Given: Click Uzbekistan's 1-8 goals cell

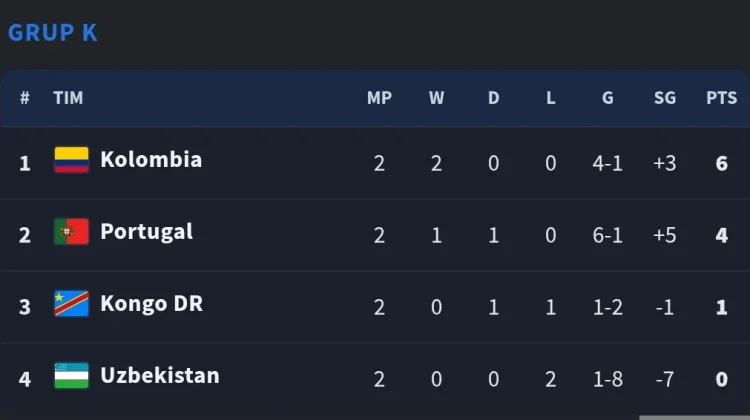Looking at the screenshot, I should pos(607,379).
